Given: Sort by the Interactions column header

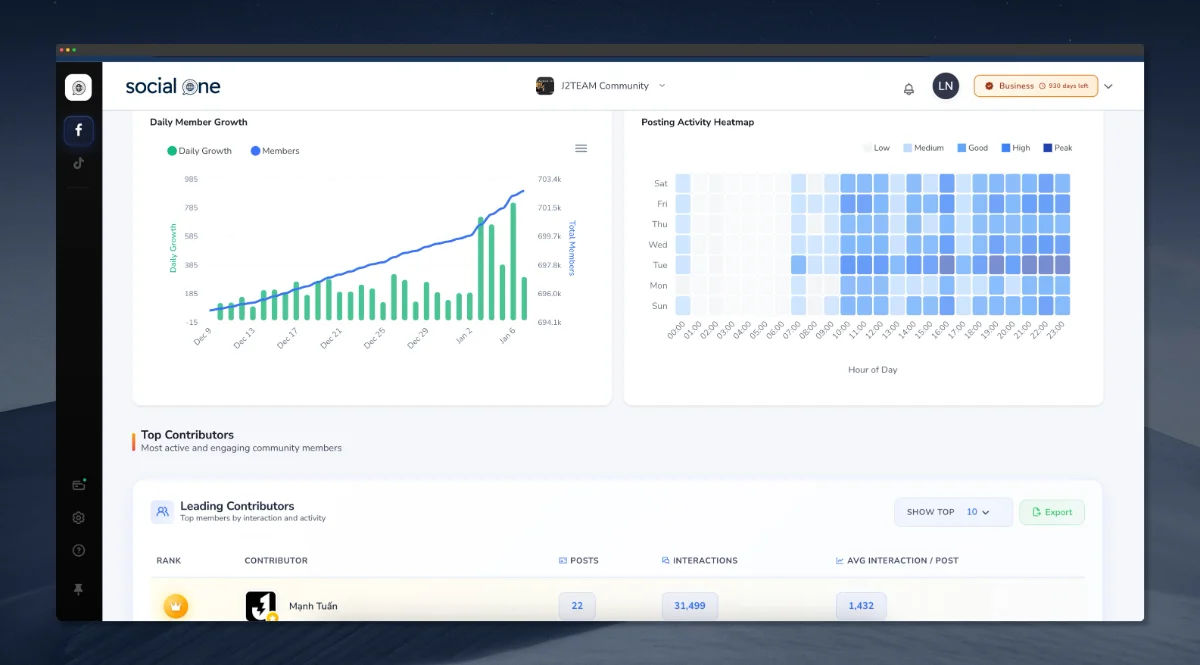Looking at the screenshot, I should pyautogui.click(x=699, y=560).
